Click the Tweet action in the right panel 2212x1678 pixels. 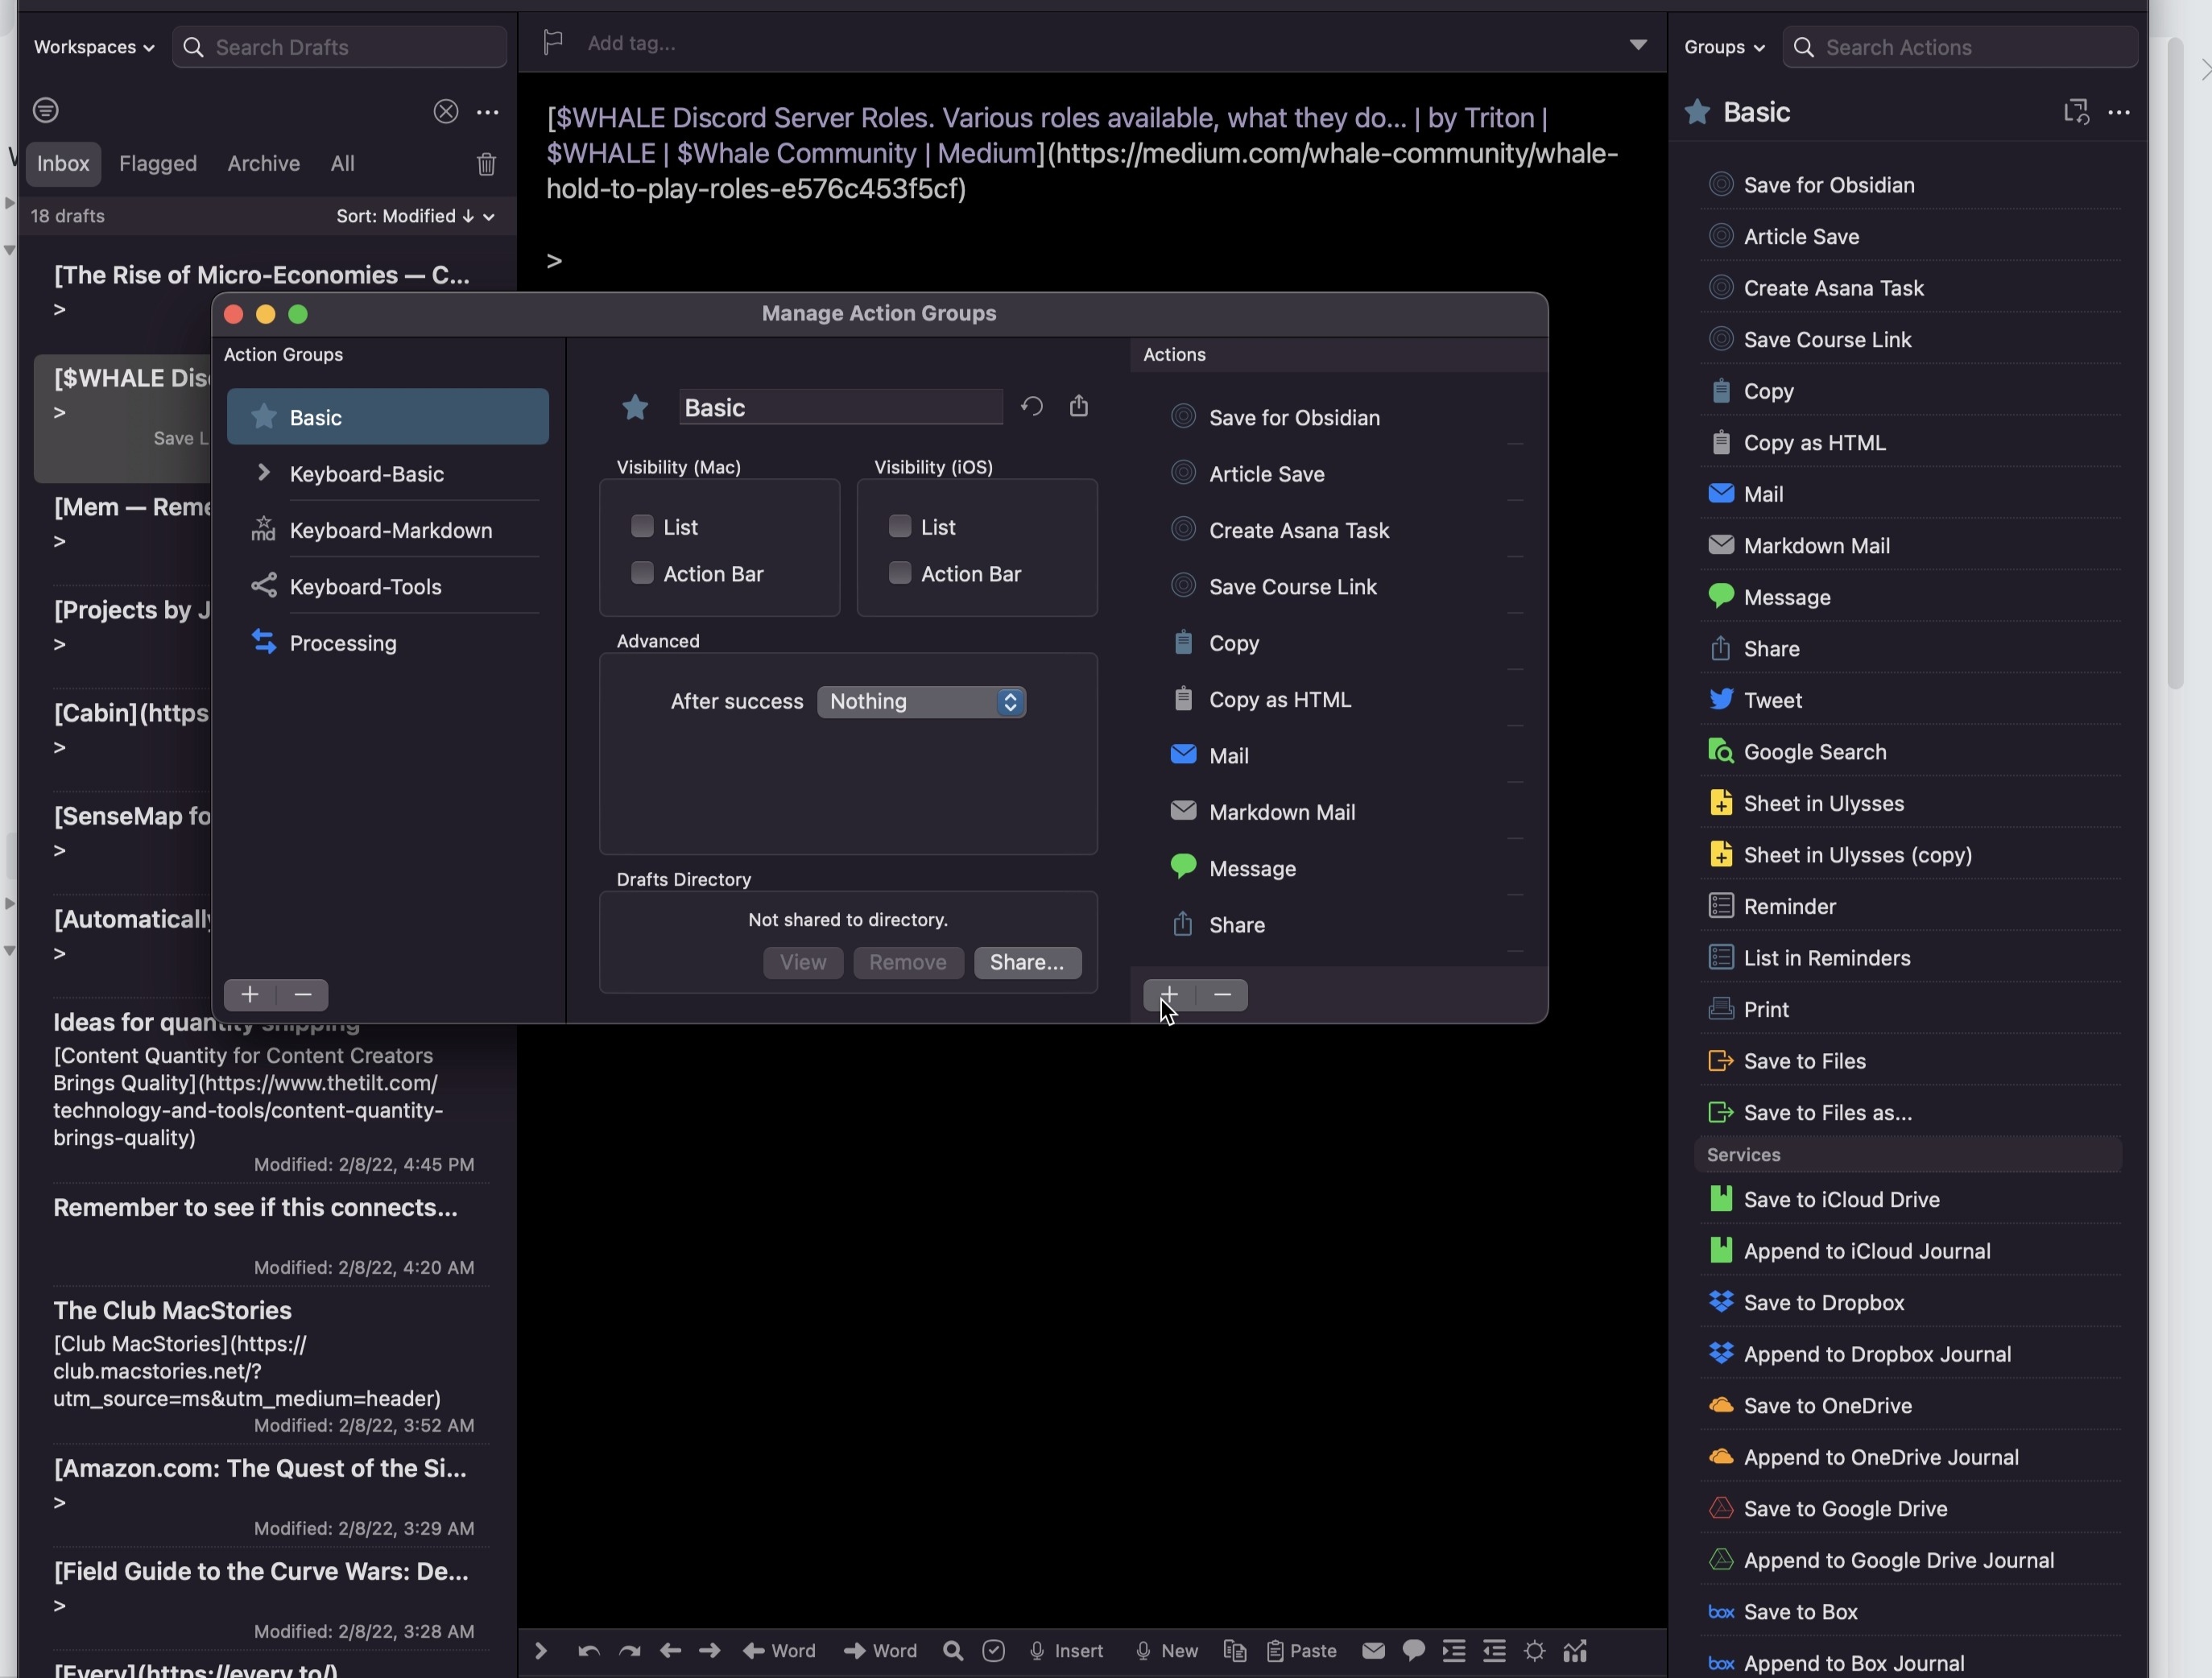point(1909,700)
